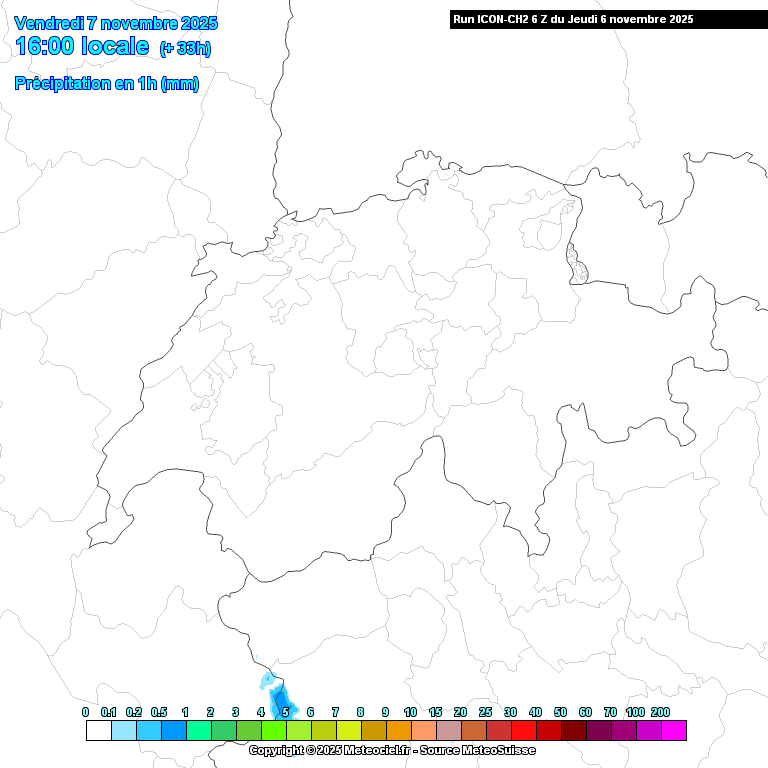
Task: Select the magenta 200+ mm legend swatch
Action: pyautogui.click(x=674, y=731)
